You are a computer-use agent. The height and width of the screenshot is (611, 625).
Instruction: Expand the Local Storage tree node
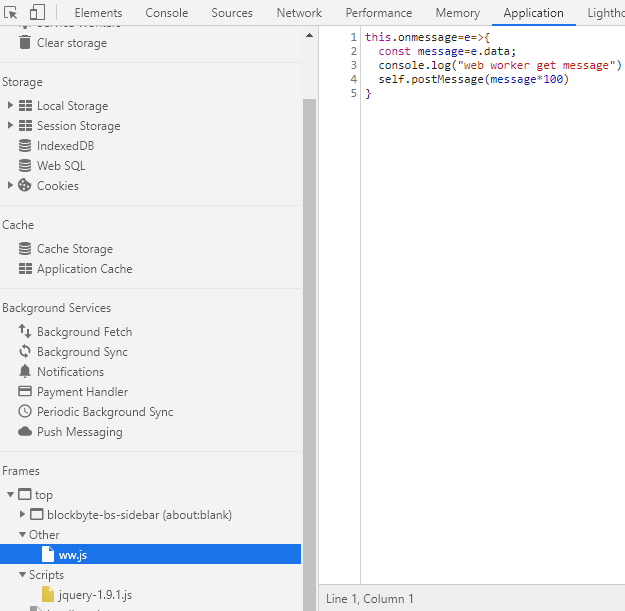10,106
